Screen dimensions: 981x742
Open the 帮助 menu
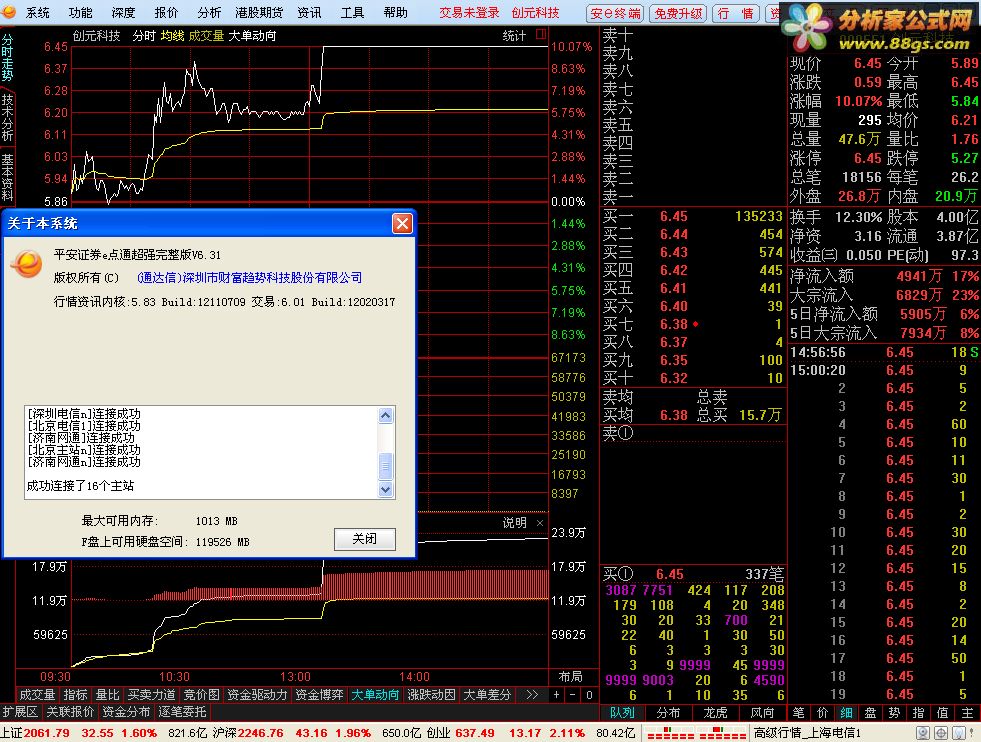point(395,13)
